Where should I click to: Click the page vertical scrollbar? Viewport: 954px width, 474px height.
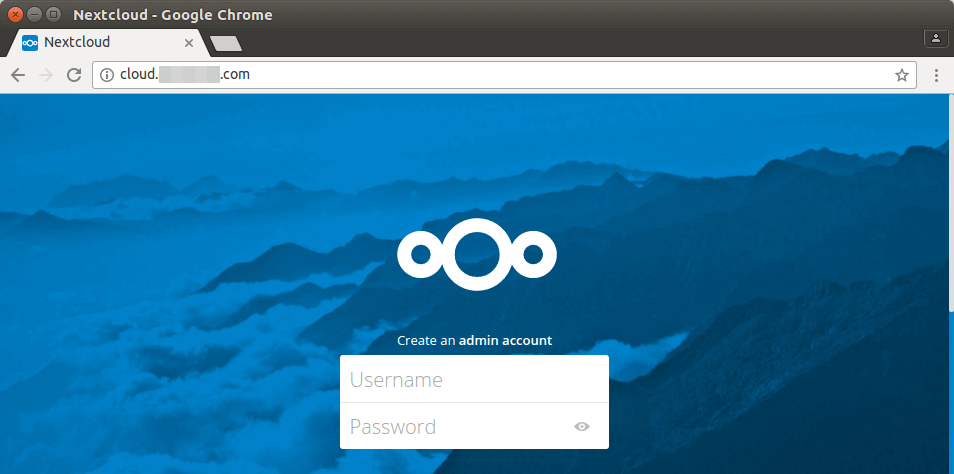(951, 203)
